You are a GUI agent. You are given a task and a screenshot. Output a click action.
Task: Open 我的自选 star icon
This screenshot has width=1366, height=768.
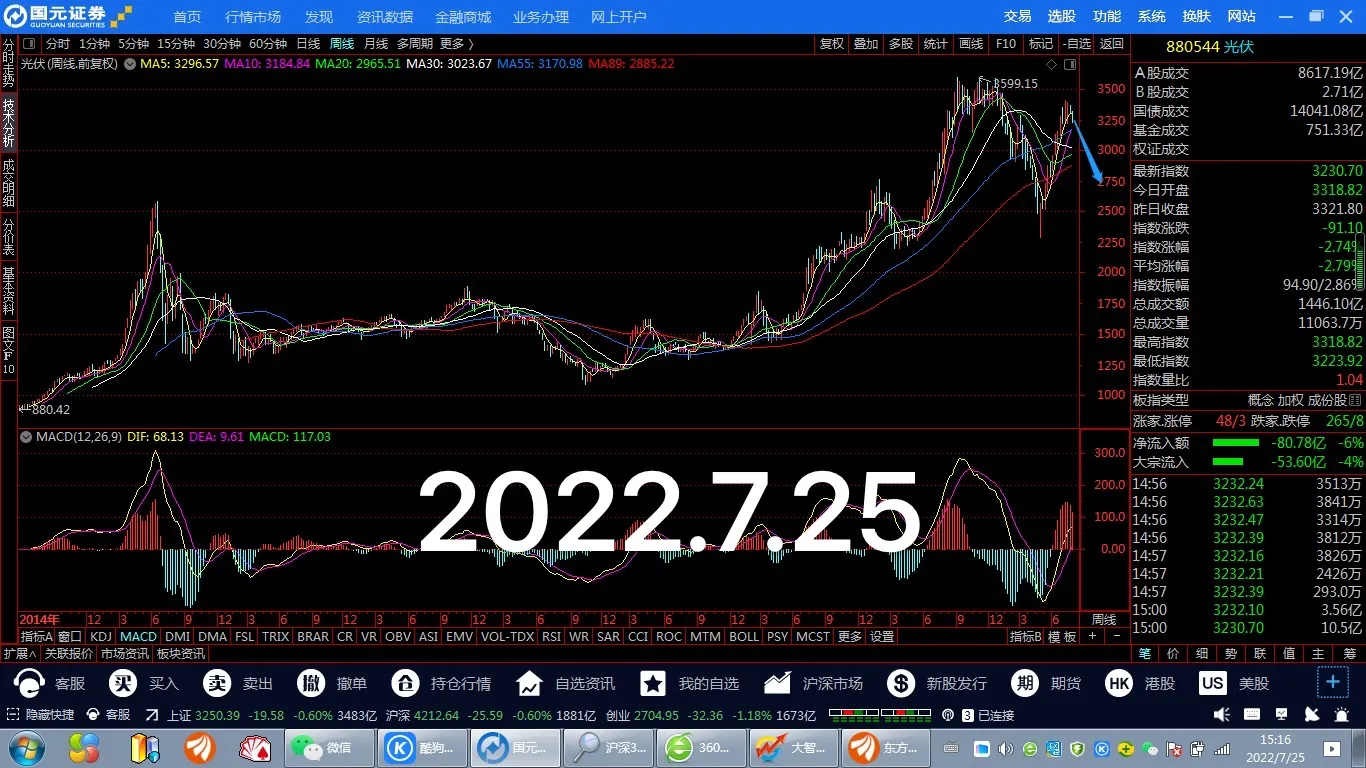pos(653,684)
